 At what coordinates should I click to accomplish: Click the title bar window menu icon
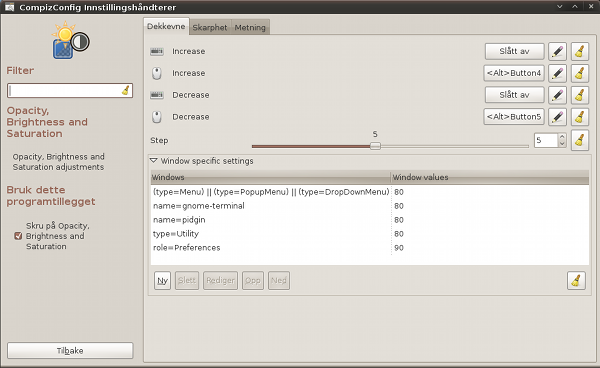(9, 7)
